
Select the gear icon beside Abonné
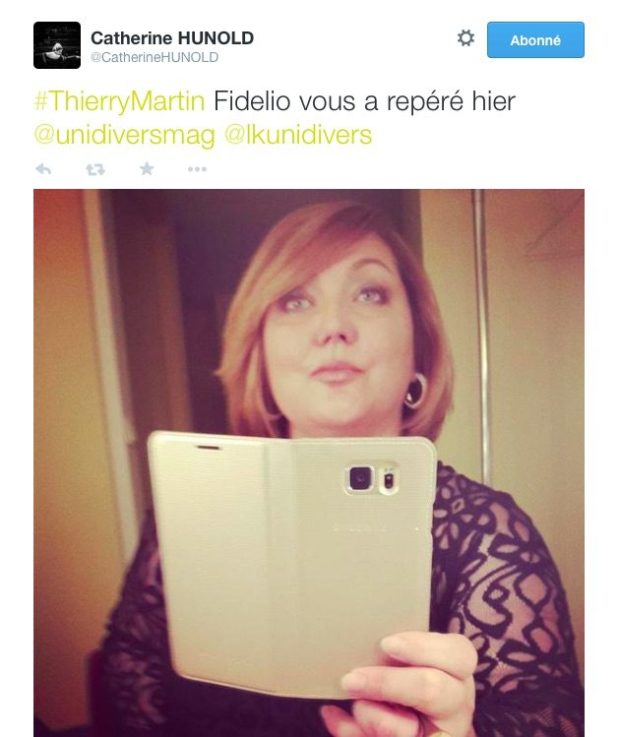click(x=465, y=38)
